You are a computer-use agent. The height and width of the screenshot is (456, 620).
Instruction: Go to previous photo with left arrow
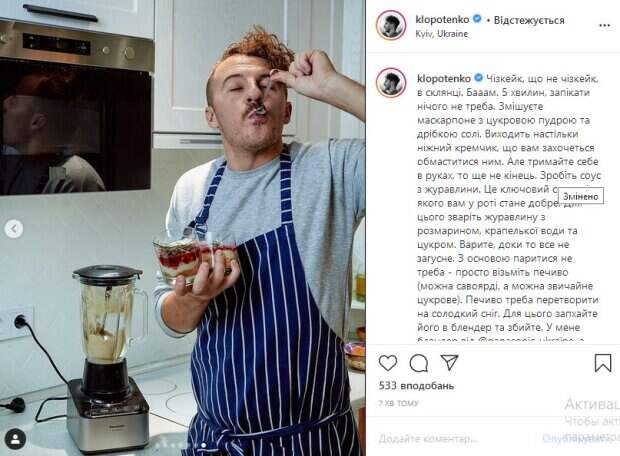point(14,229)
